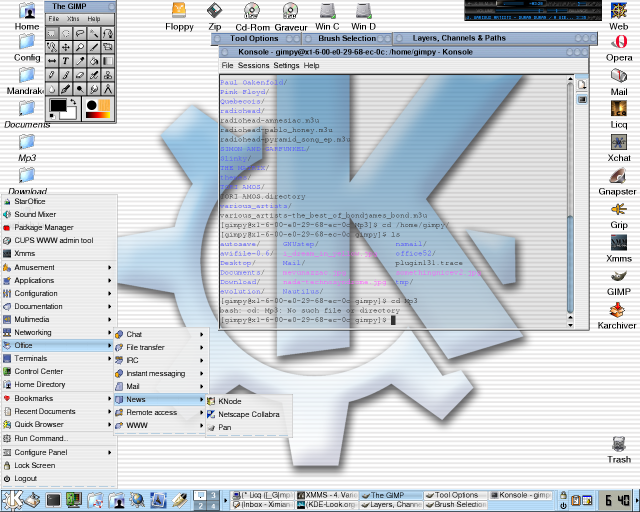
Task: Launch Pan from the News submenu
Action: click(x=249, y=427)
